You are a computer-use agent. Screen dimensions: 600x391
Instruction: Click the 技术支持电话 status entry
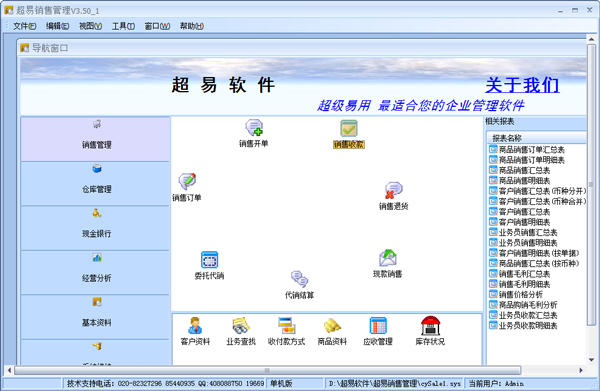point(165,383)
